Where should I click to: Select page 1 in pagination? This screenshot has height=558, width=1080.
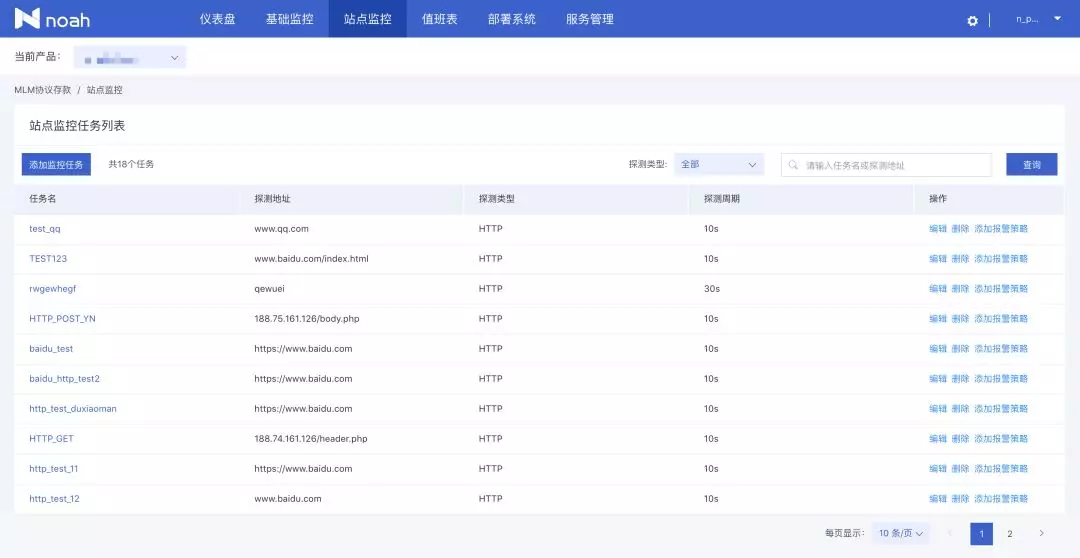(x=982, y=533)
